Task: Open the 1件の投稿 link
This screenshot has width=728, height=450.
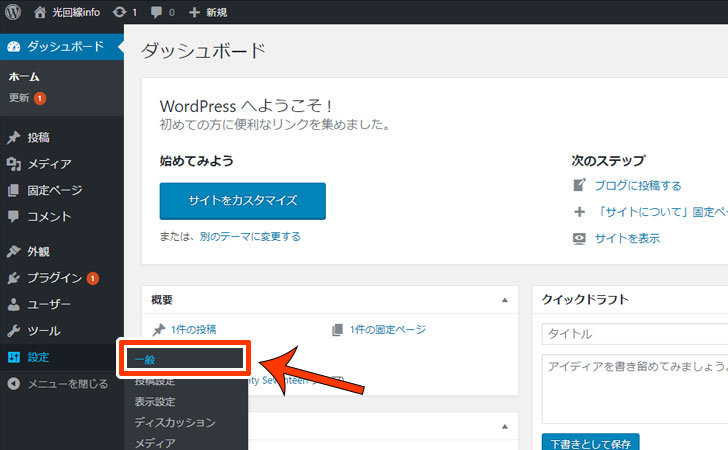Action: pos(193,330)
